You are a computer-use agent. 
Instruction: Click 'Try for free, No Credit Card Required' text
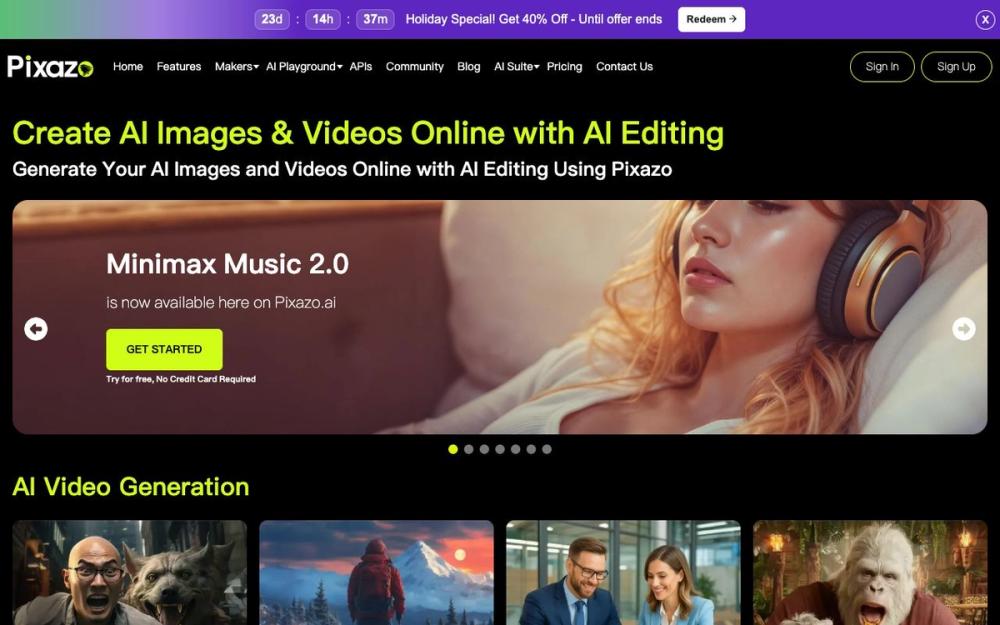click(x=181, y=379)
